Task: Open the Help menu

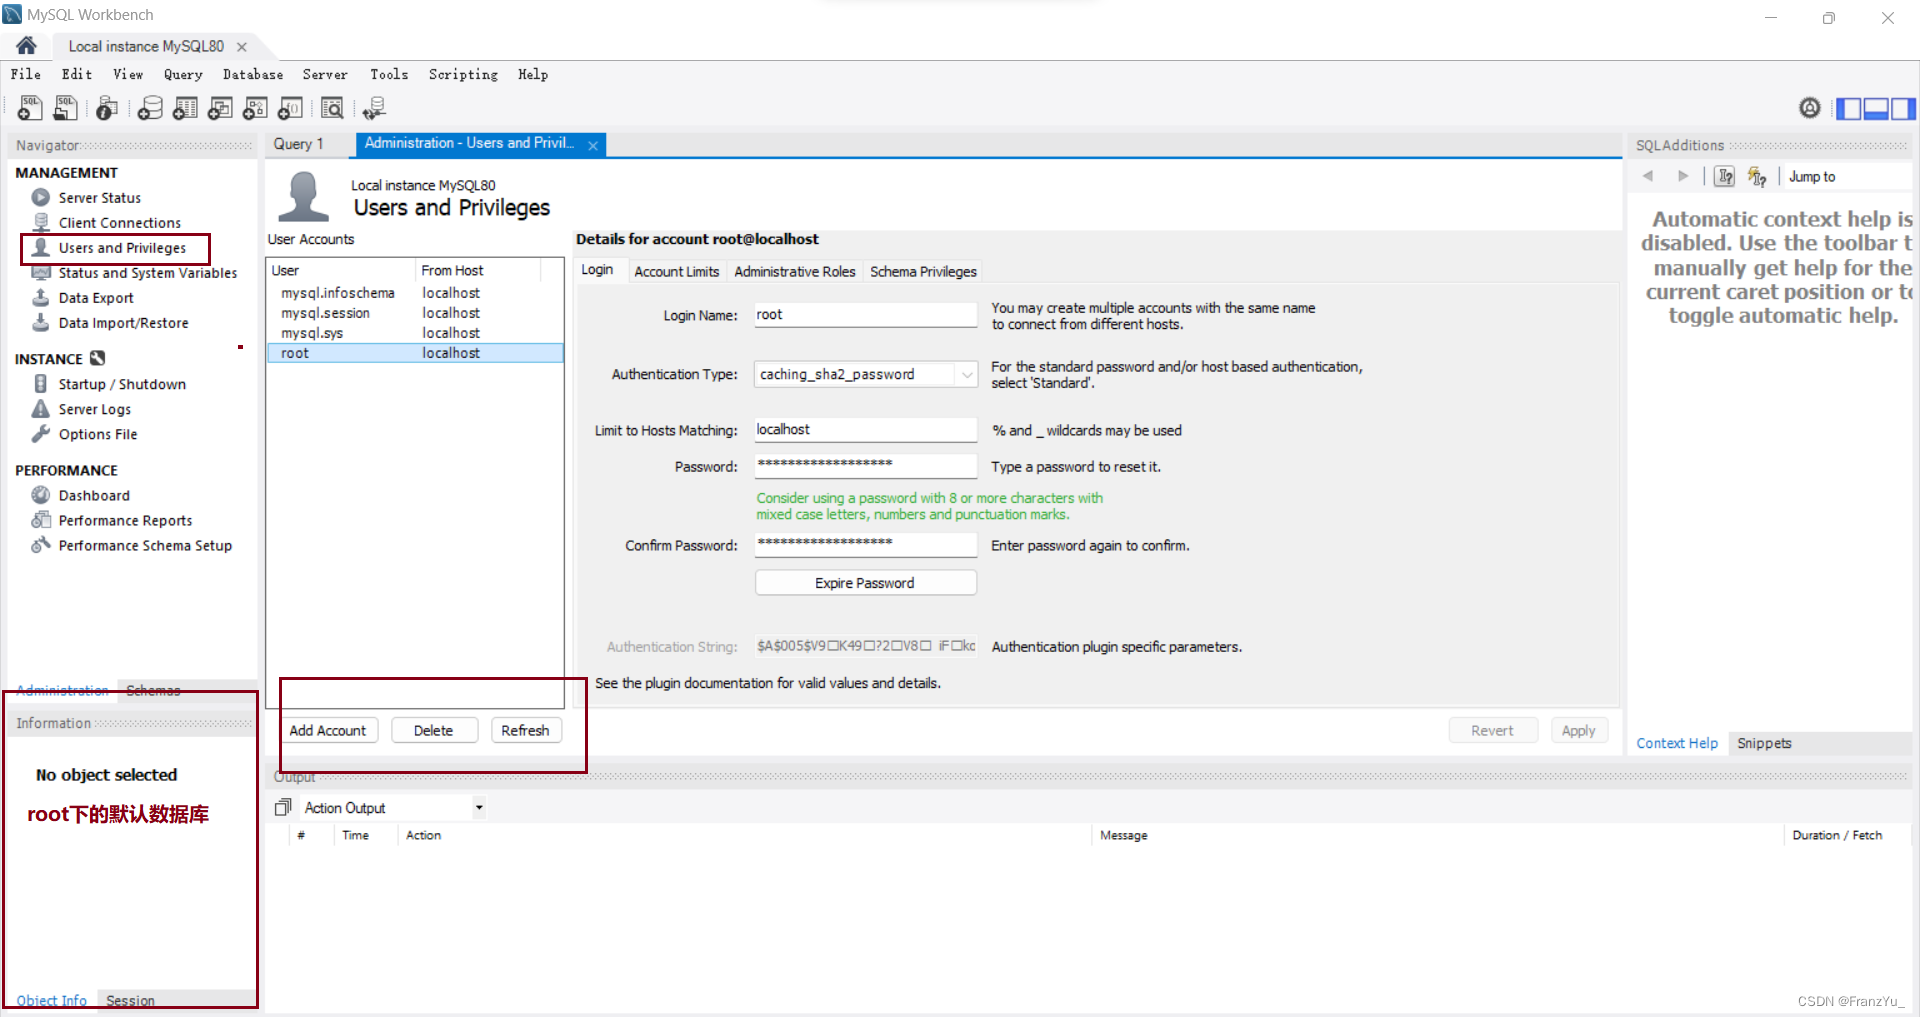Action: (533, 74)
